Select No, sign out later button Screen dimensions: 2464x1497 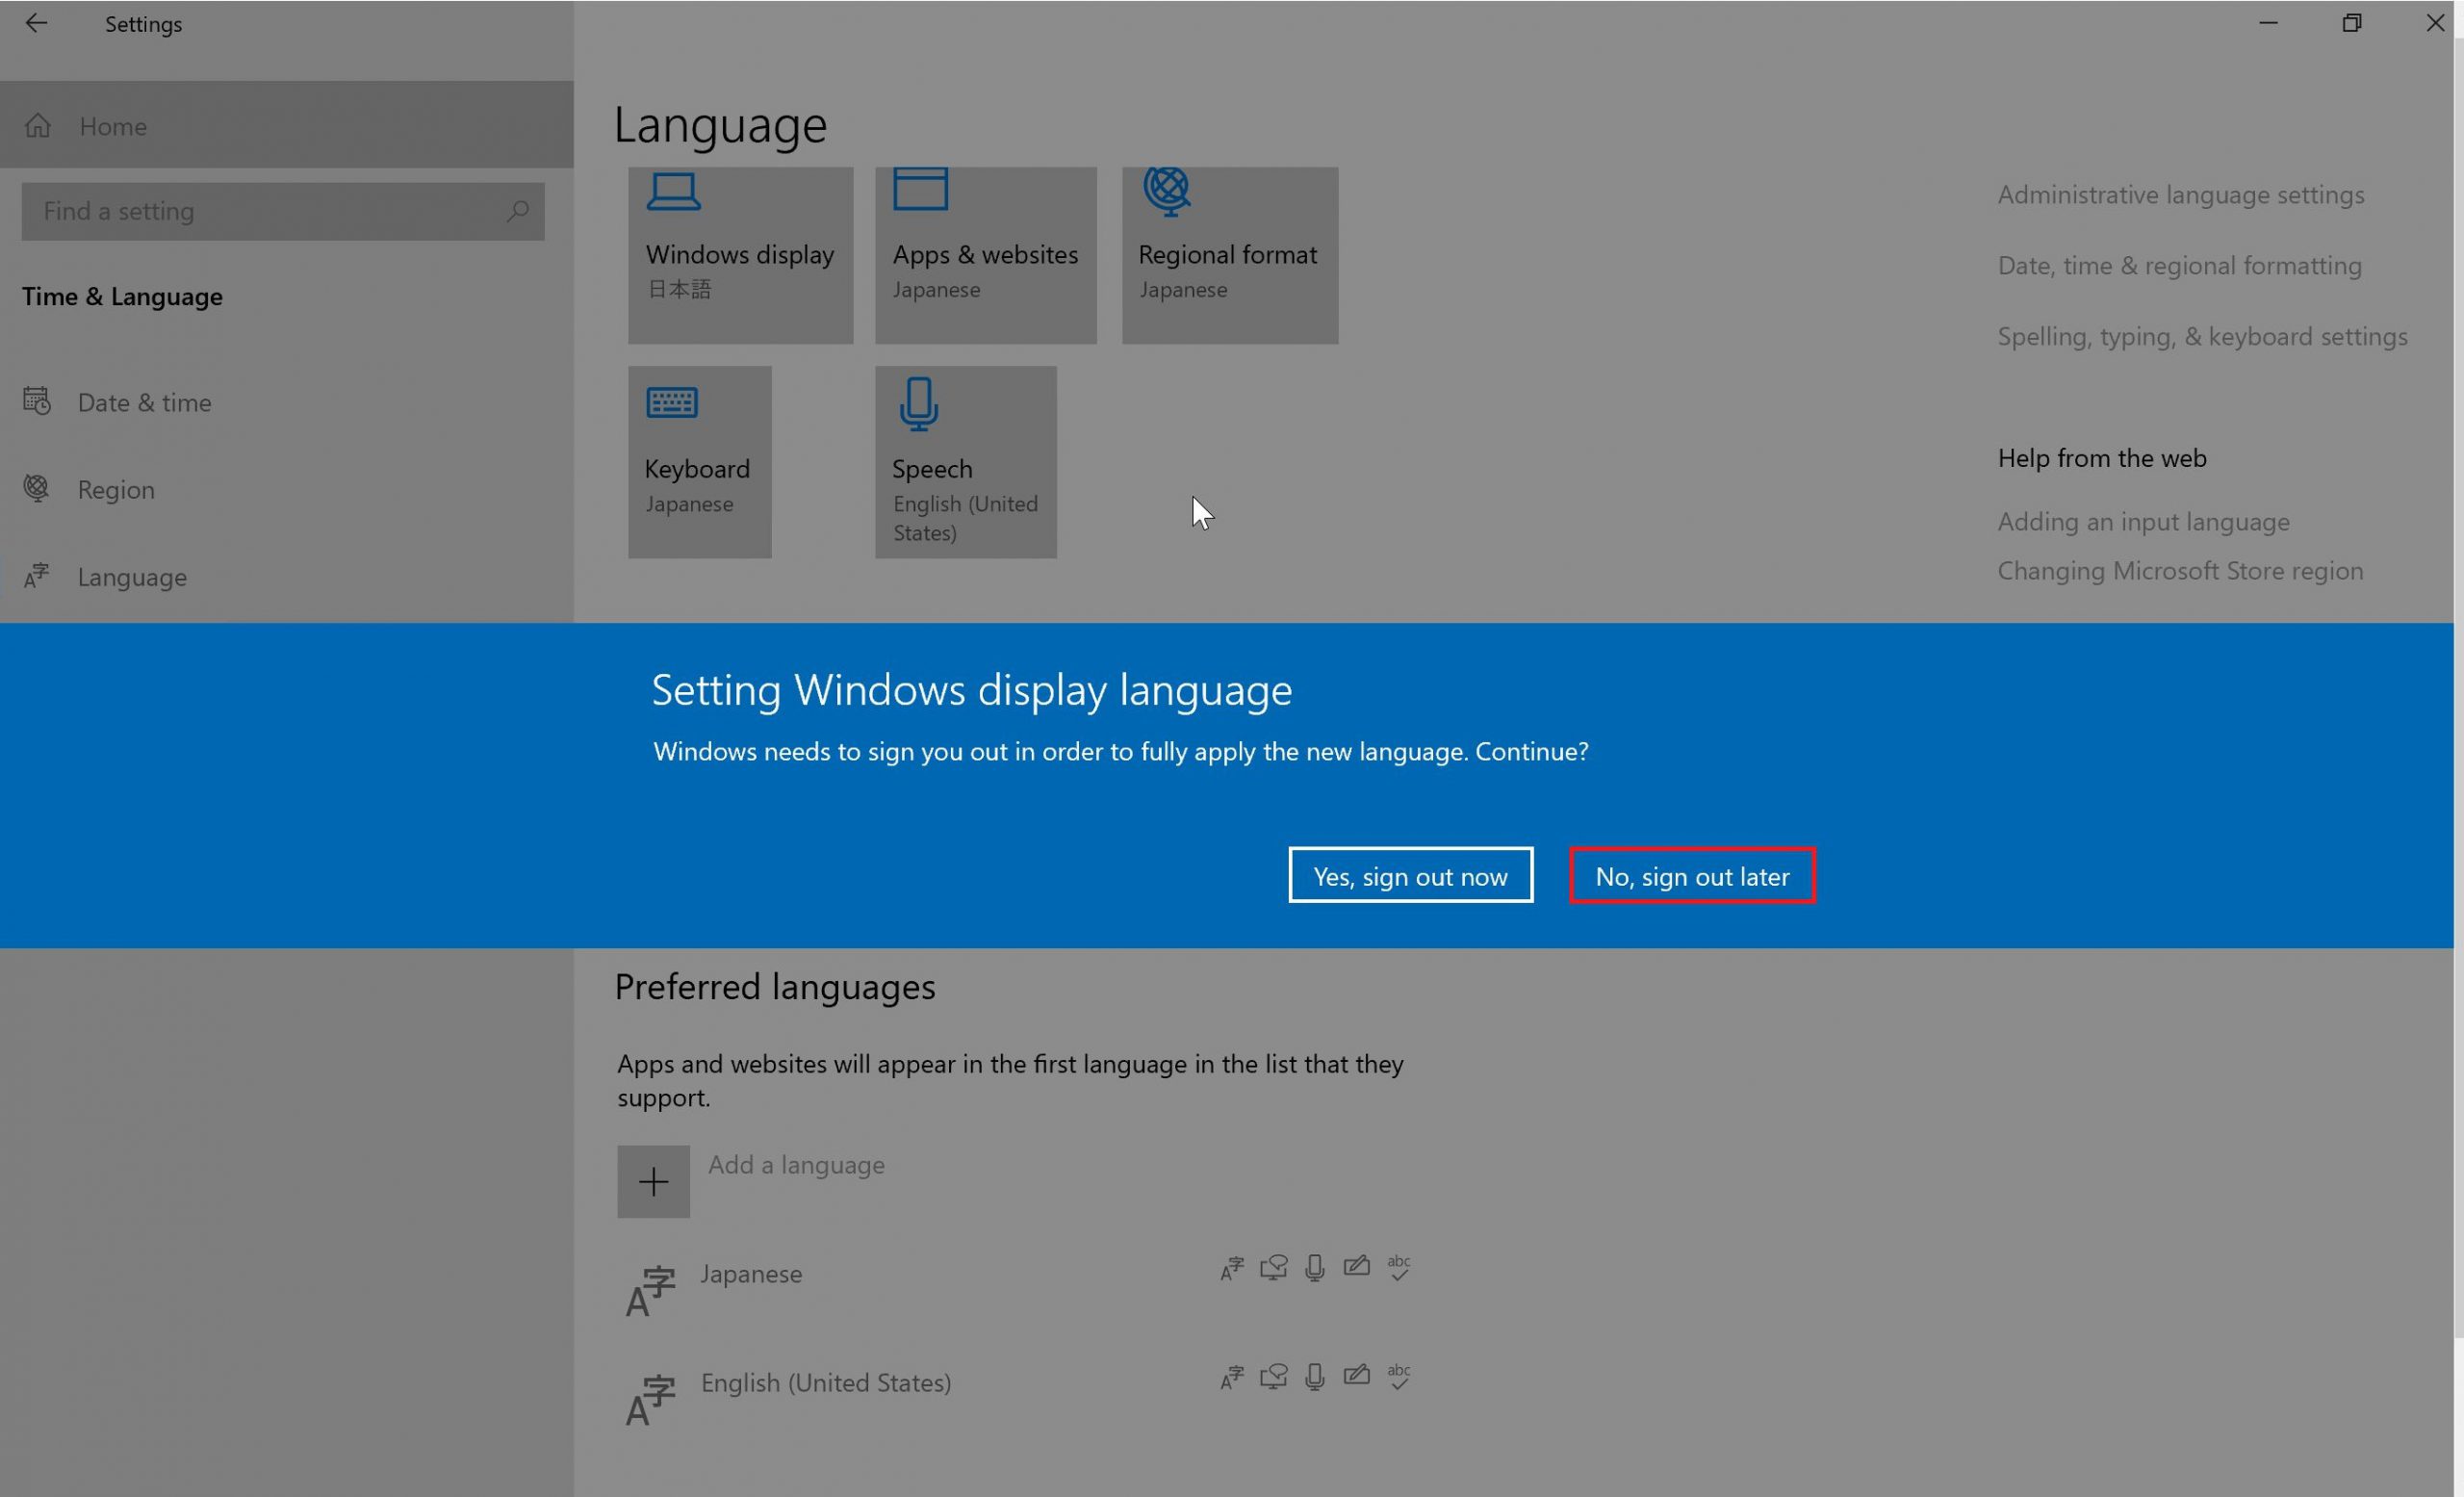pos(1691,875)
